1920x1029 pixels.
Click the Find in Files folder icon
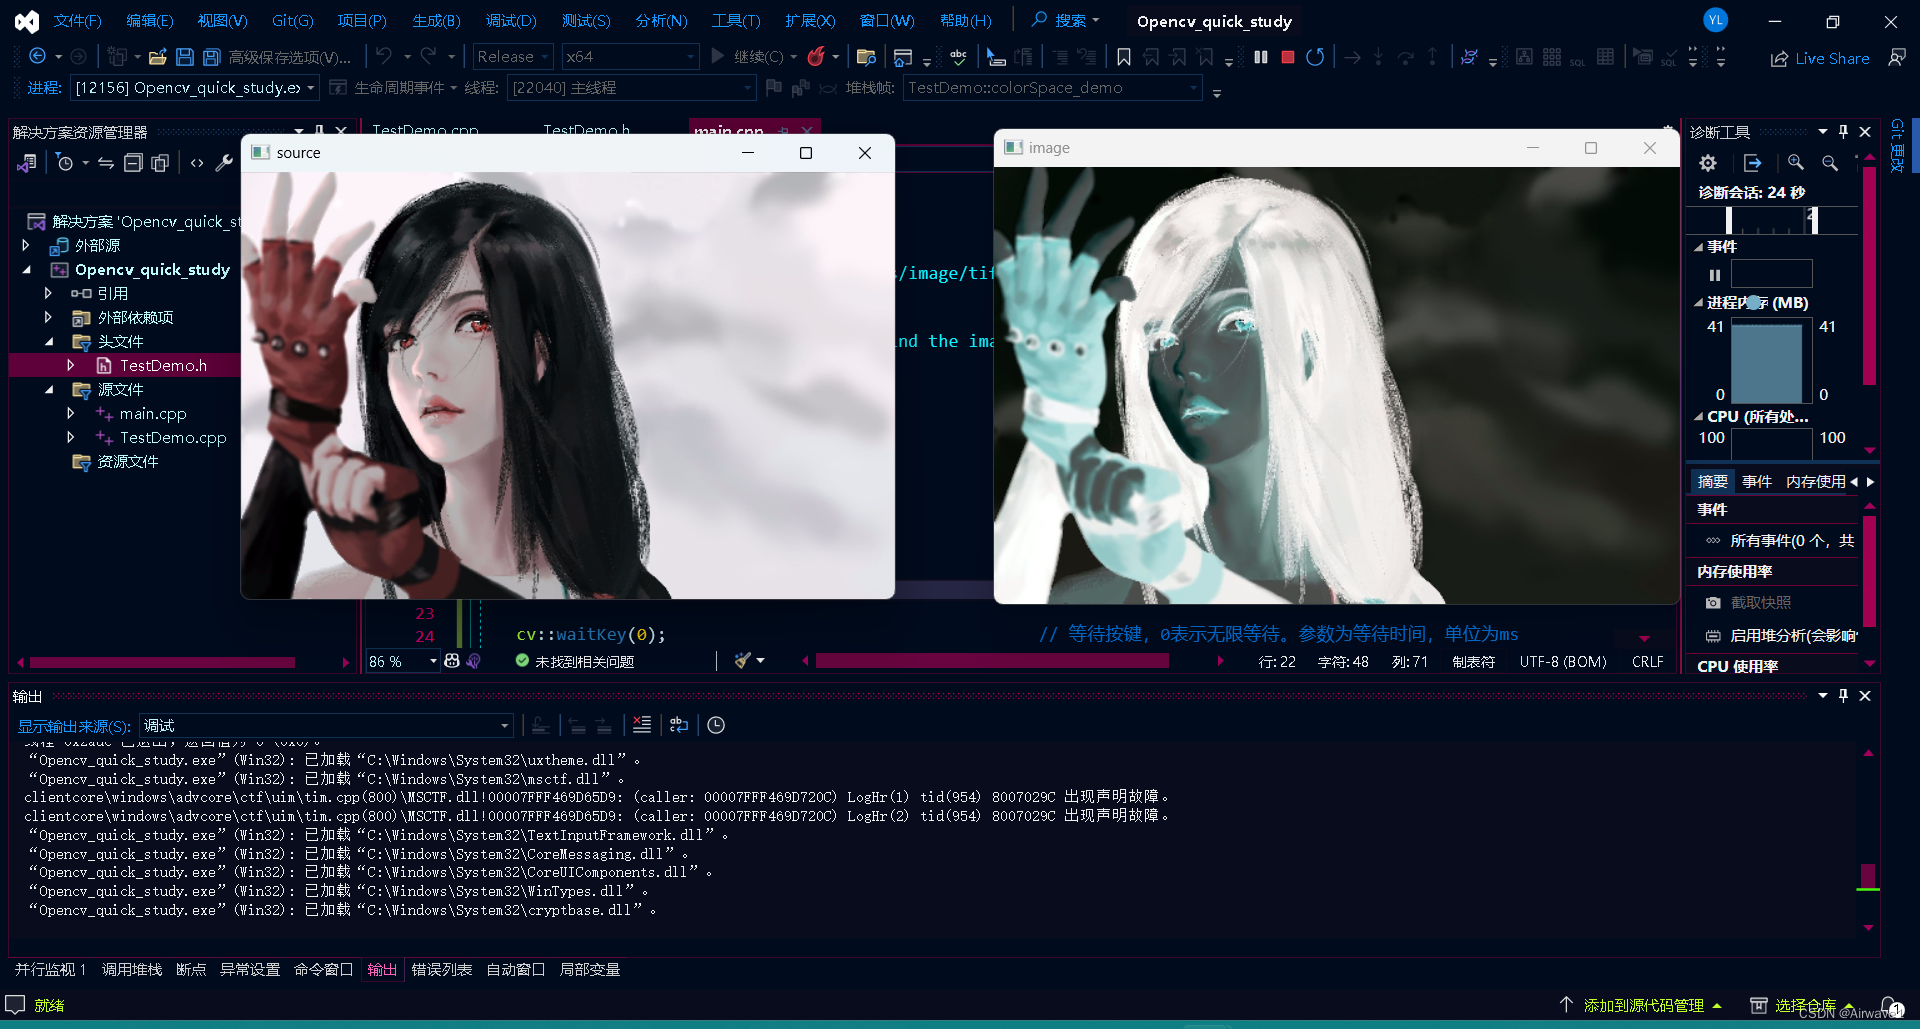(866, 57)
